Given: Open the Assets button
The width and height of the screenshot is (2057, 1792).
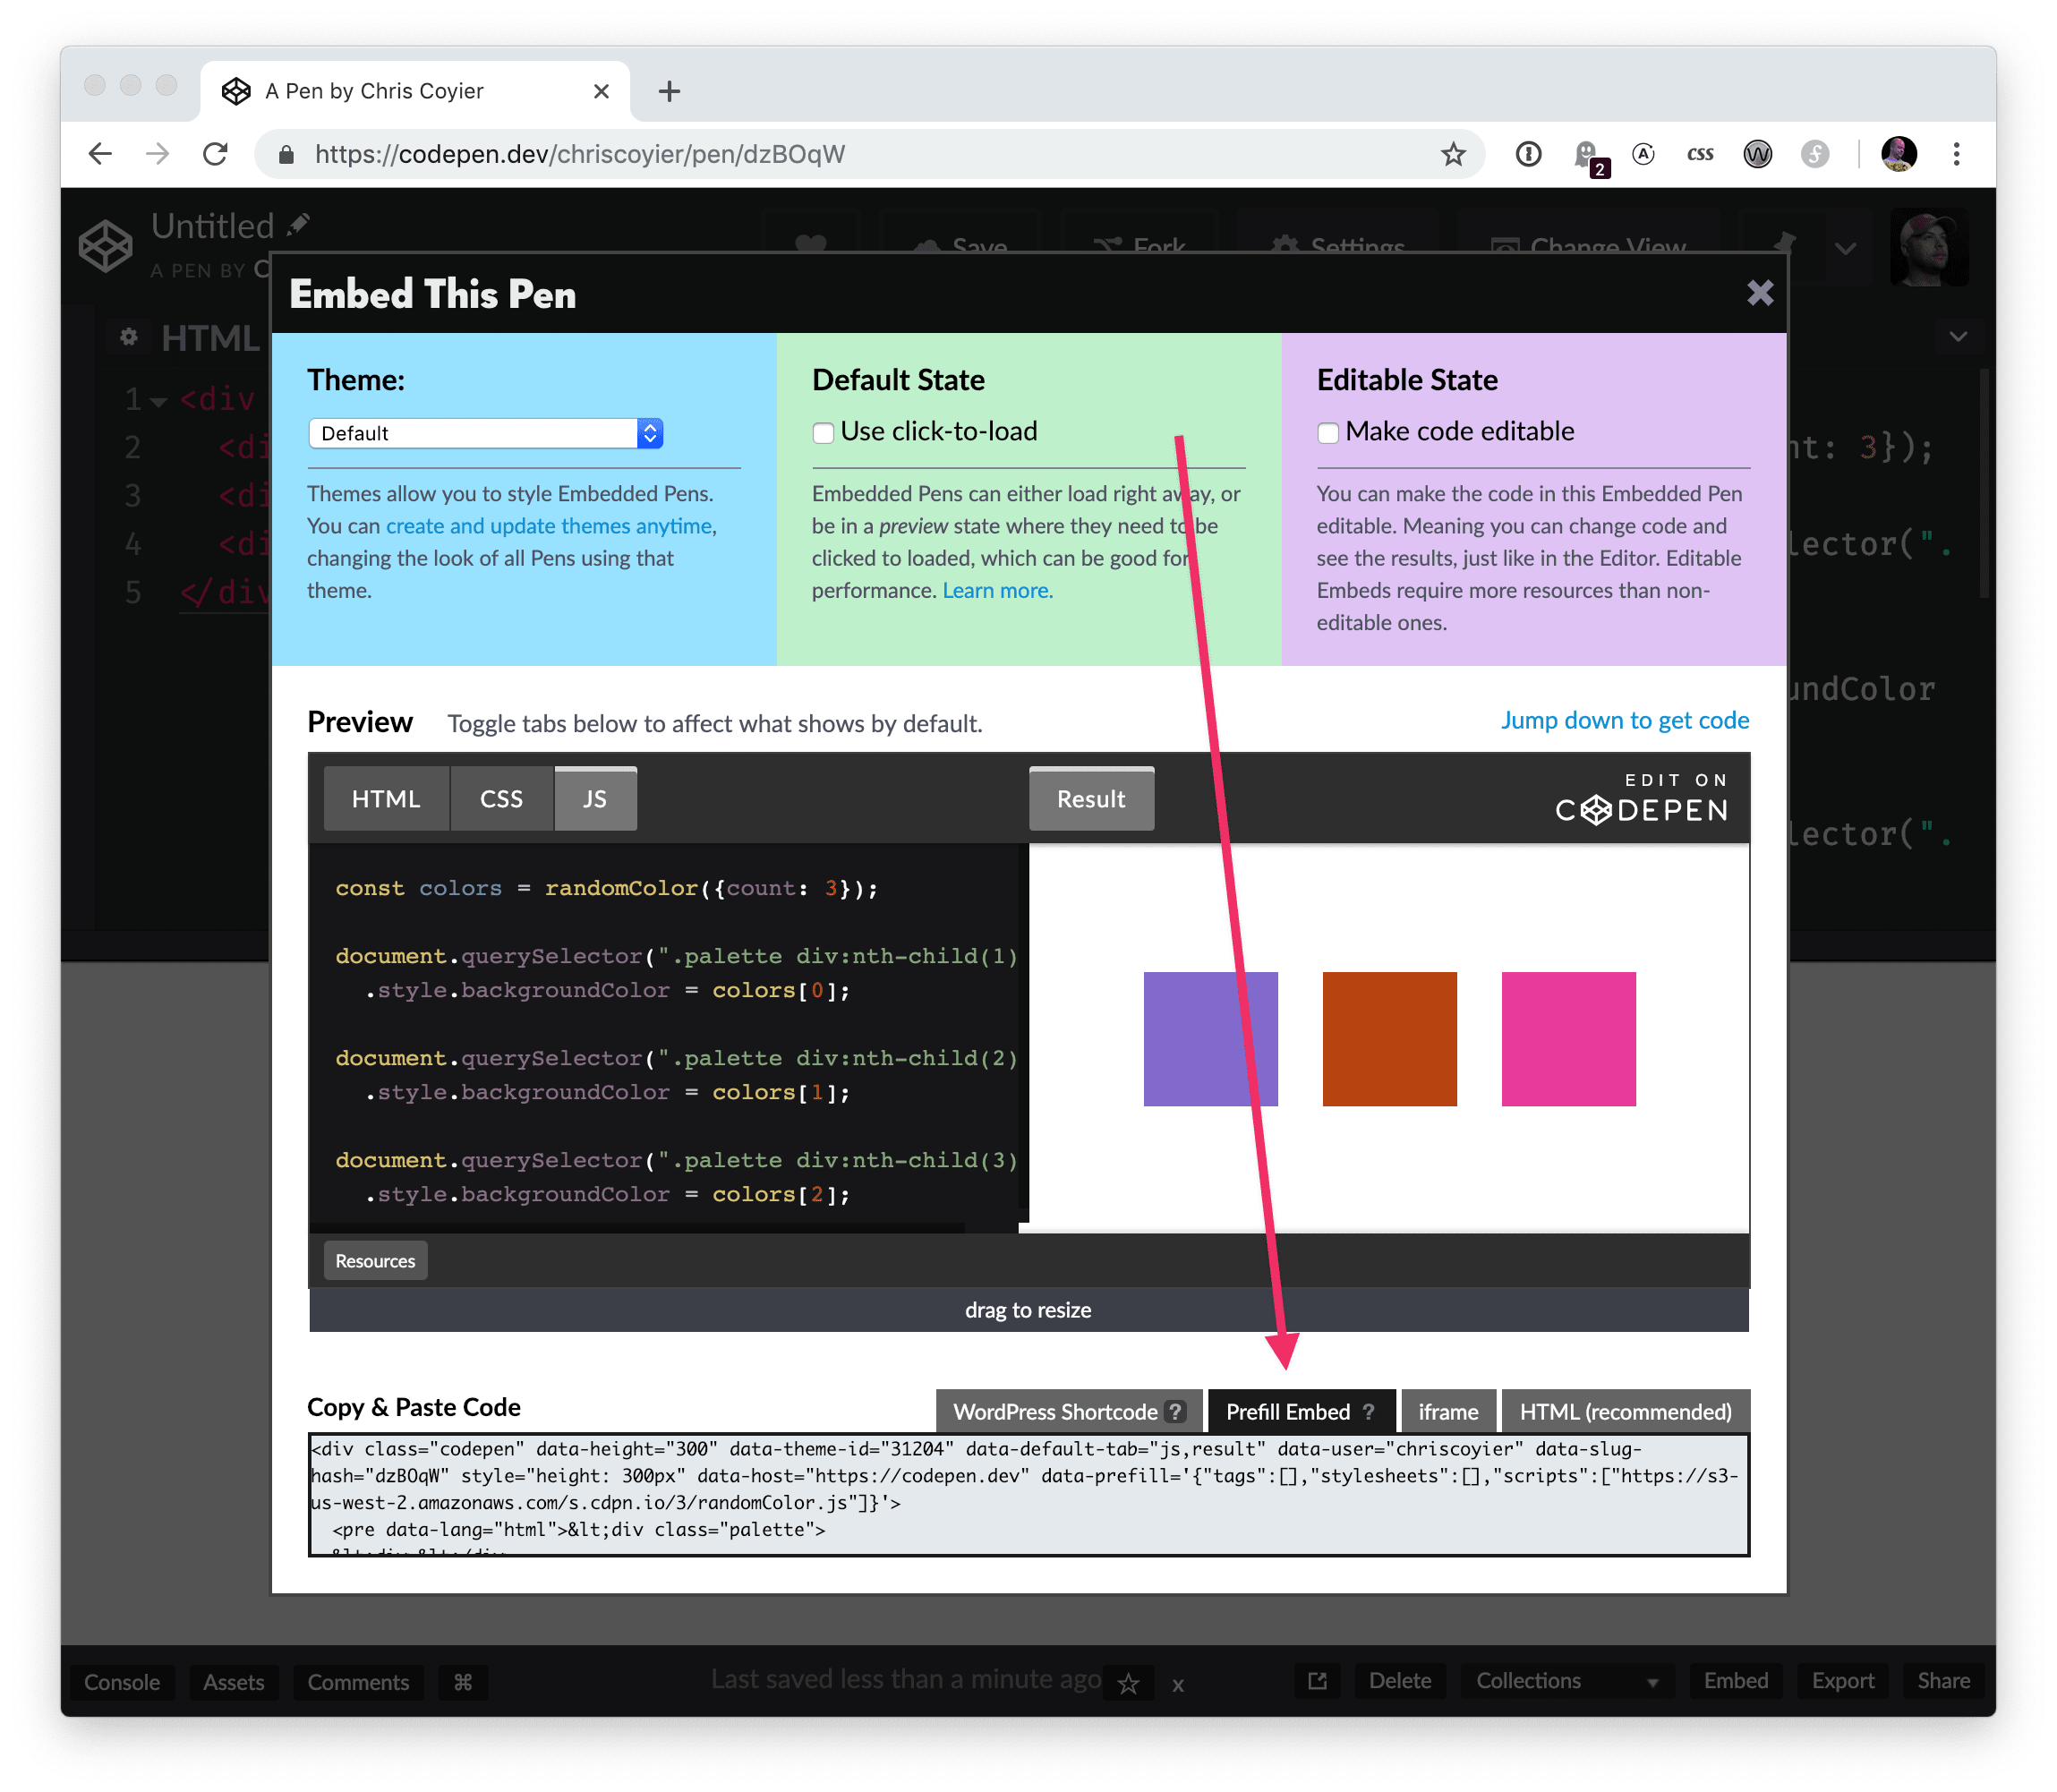Looking at the screenshot, I should coord(234,1682).
